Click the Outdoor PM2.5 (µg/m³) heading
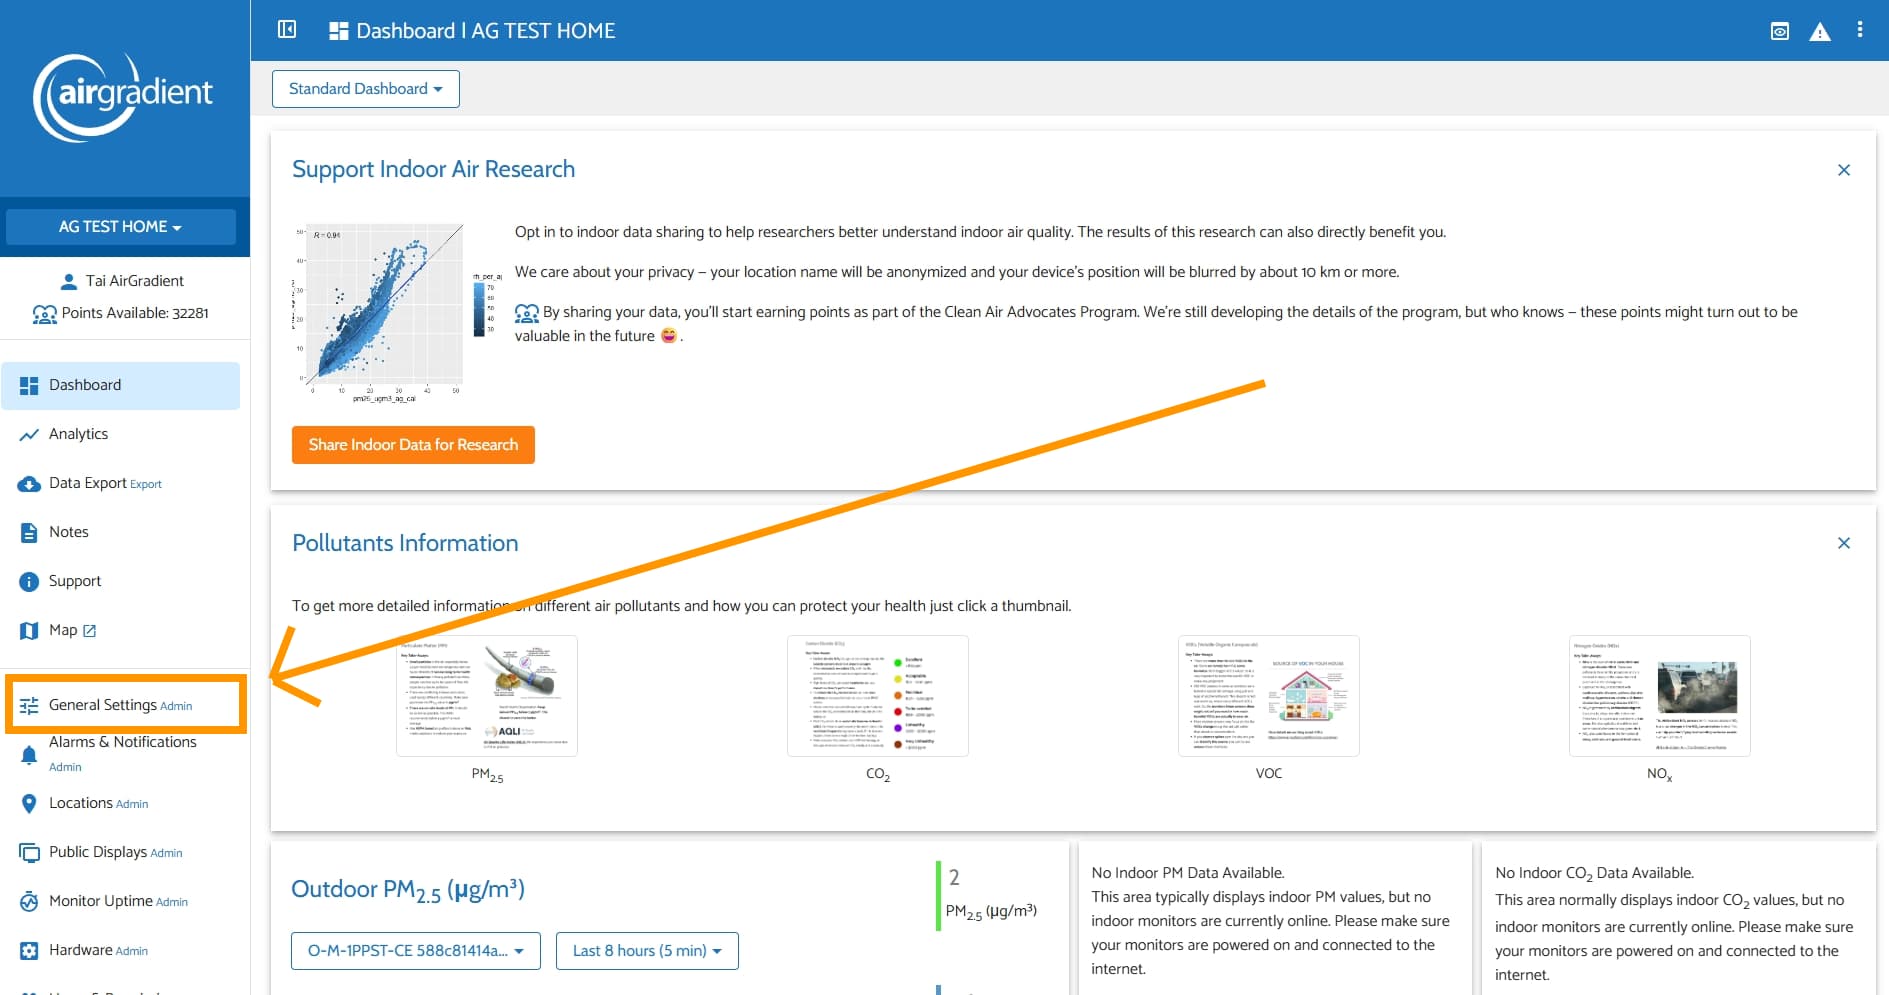 408,890
